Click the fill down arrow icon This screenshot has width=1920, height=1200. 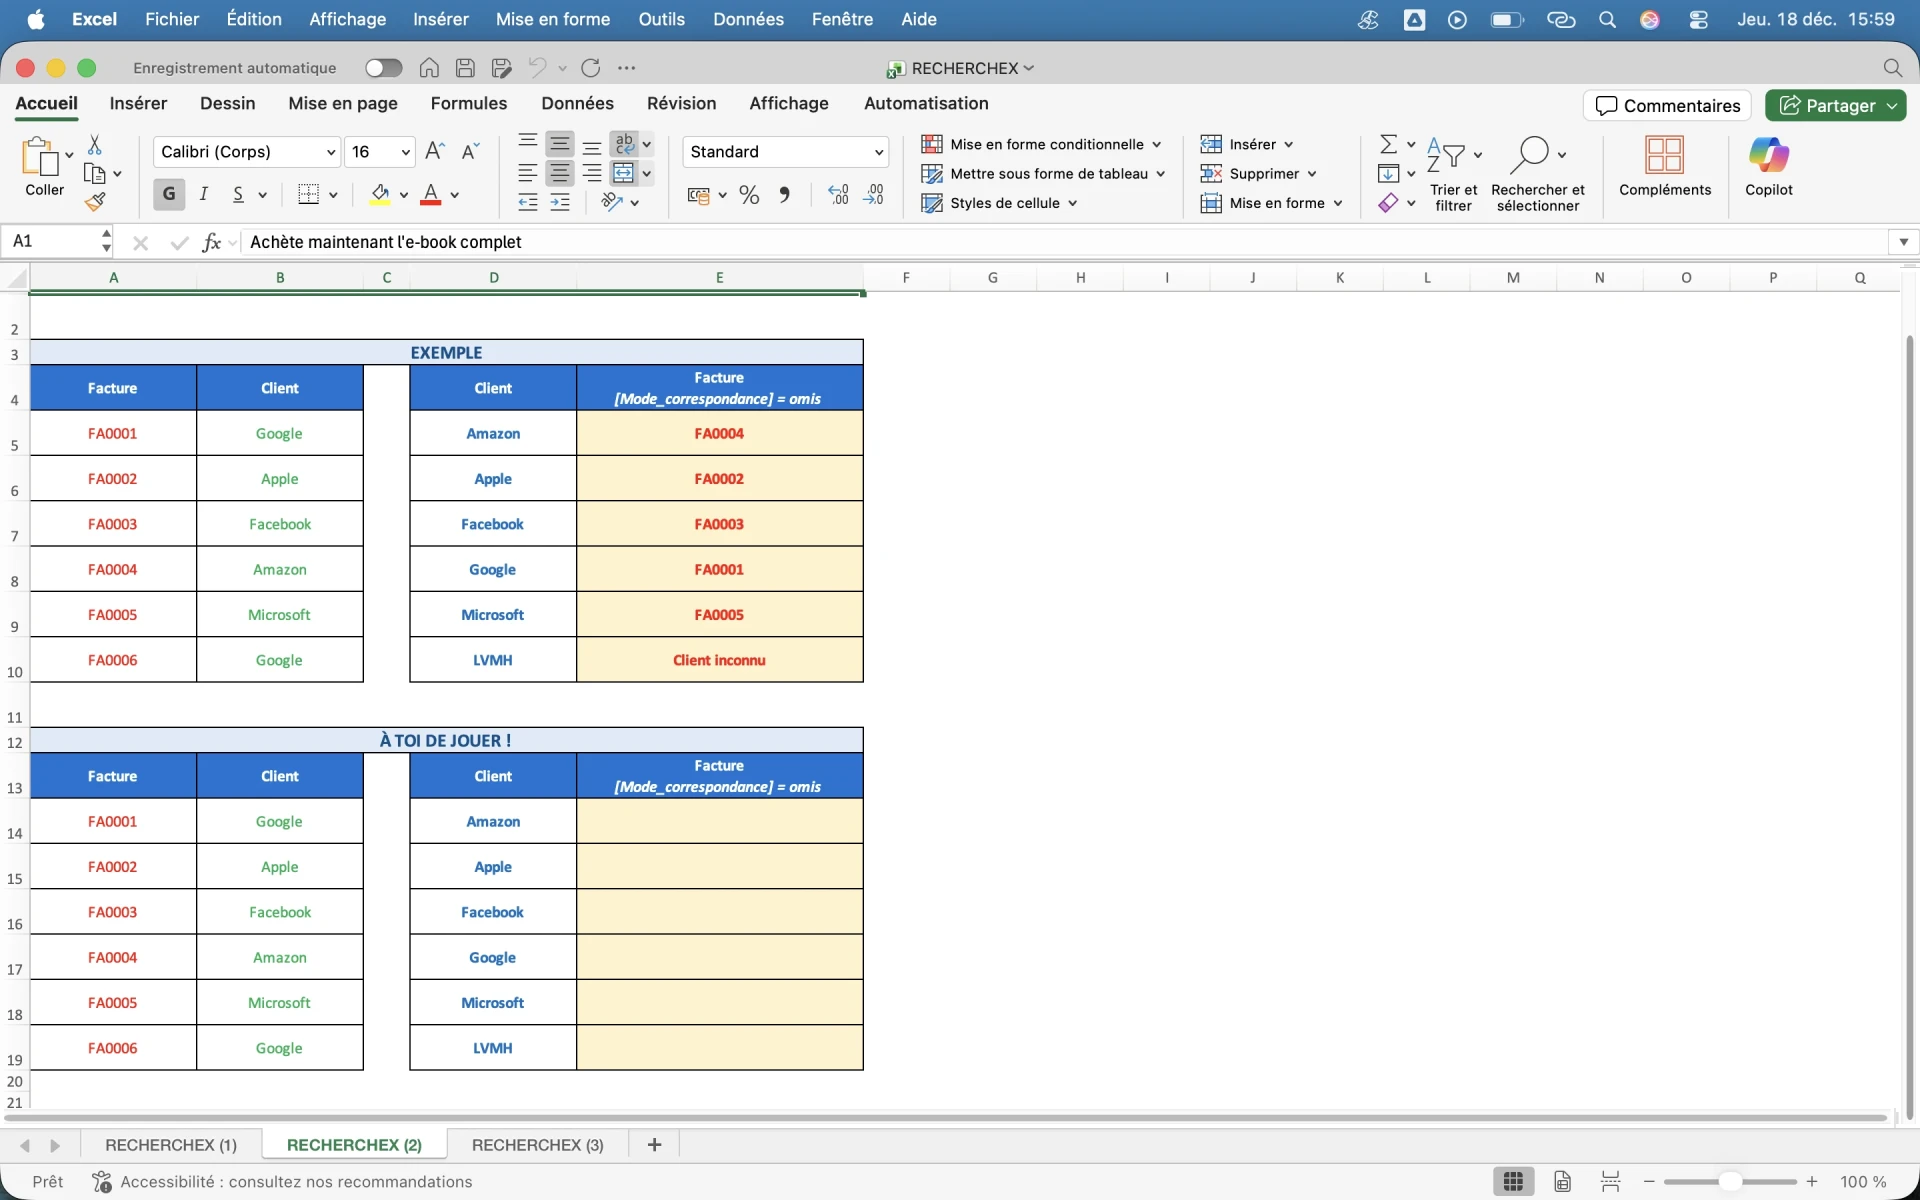[1388, 174]
